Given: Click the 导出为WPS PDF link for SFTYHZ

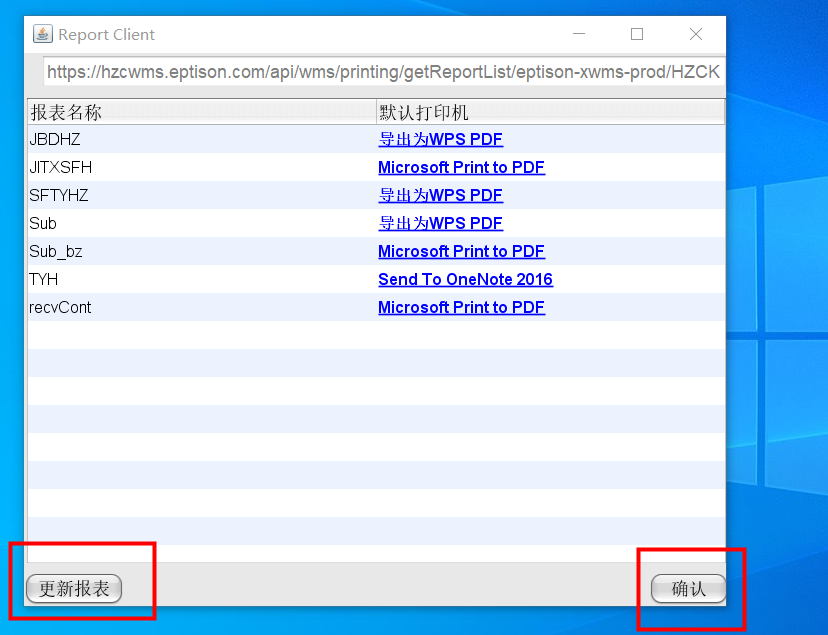Looking at the screenshot, I should pyautogui.click(x=440, y=196).
